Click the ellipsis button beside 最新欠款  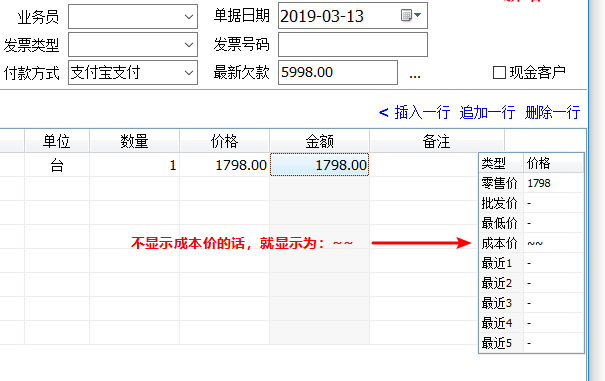coord(415,75)
